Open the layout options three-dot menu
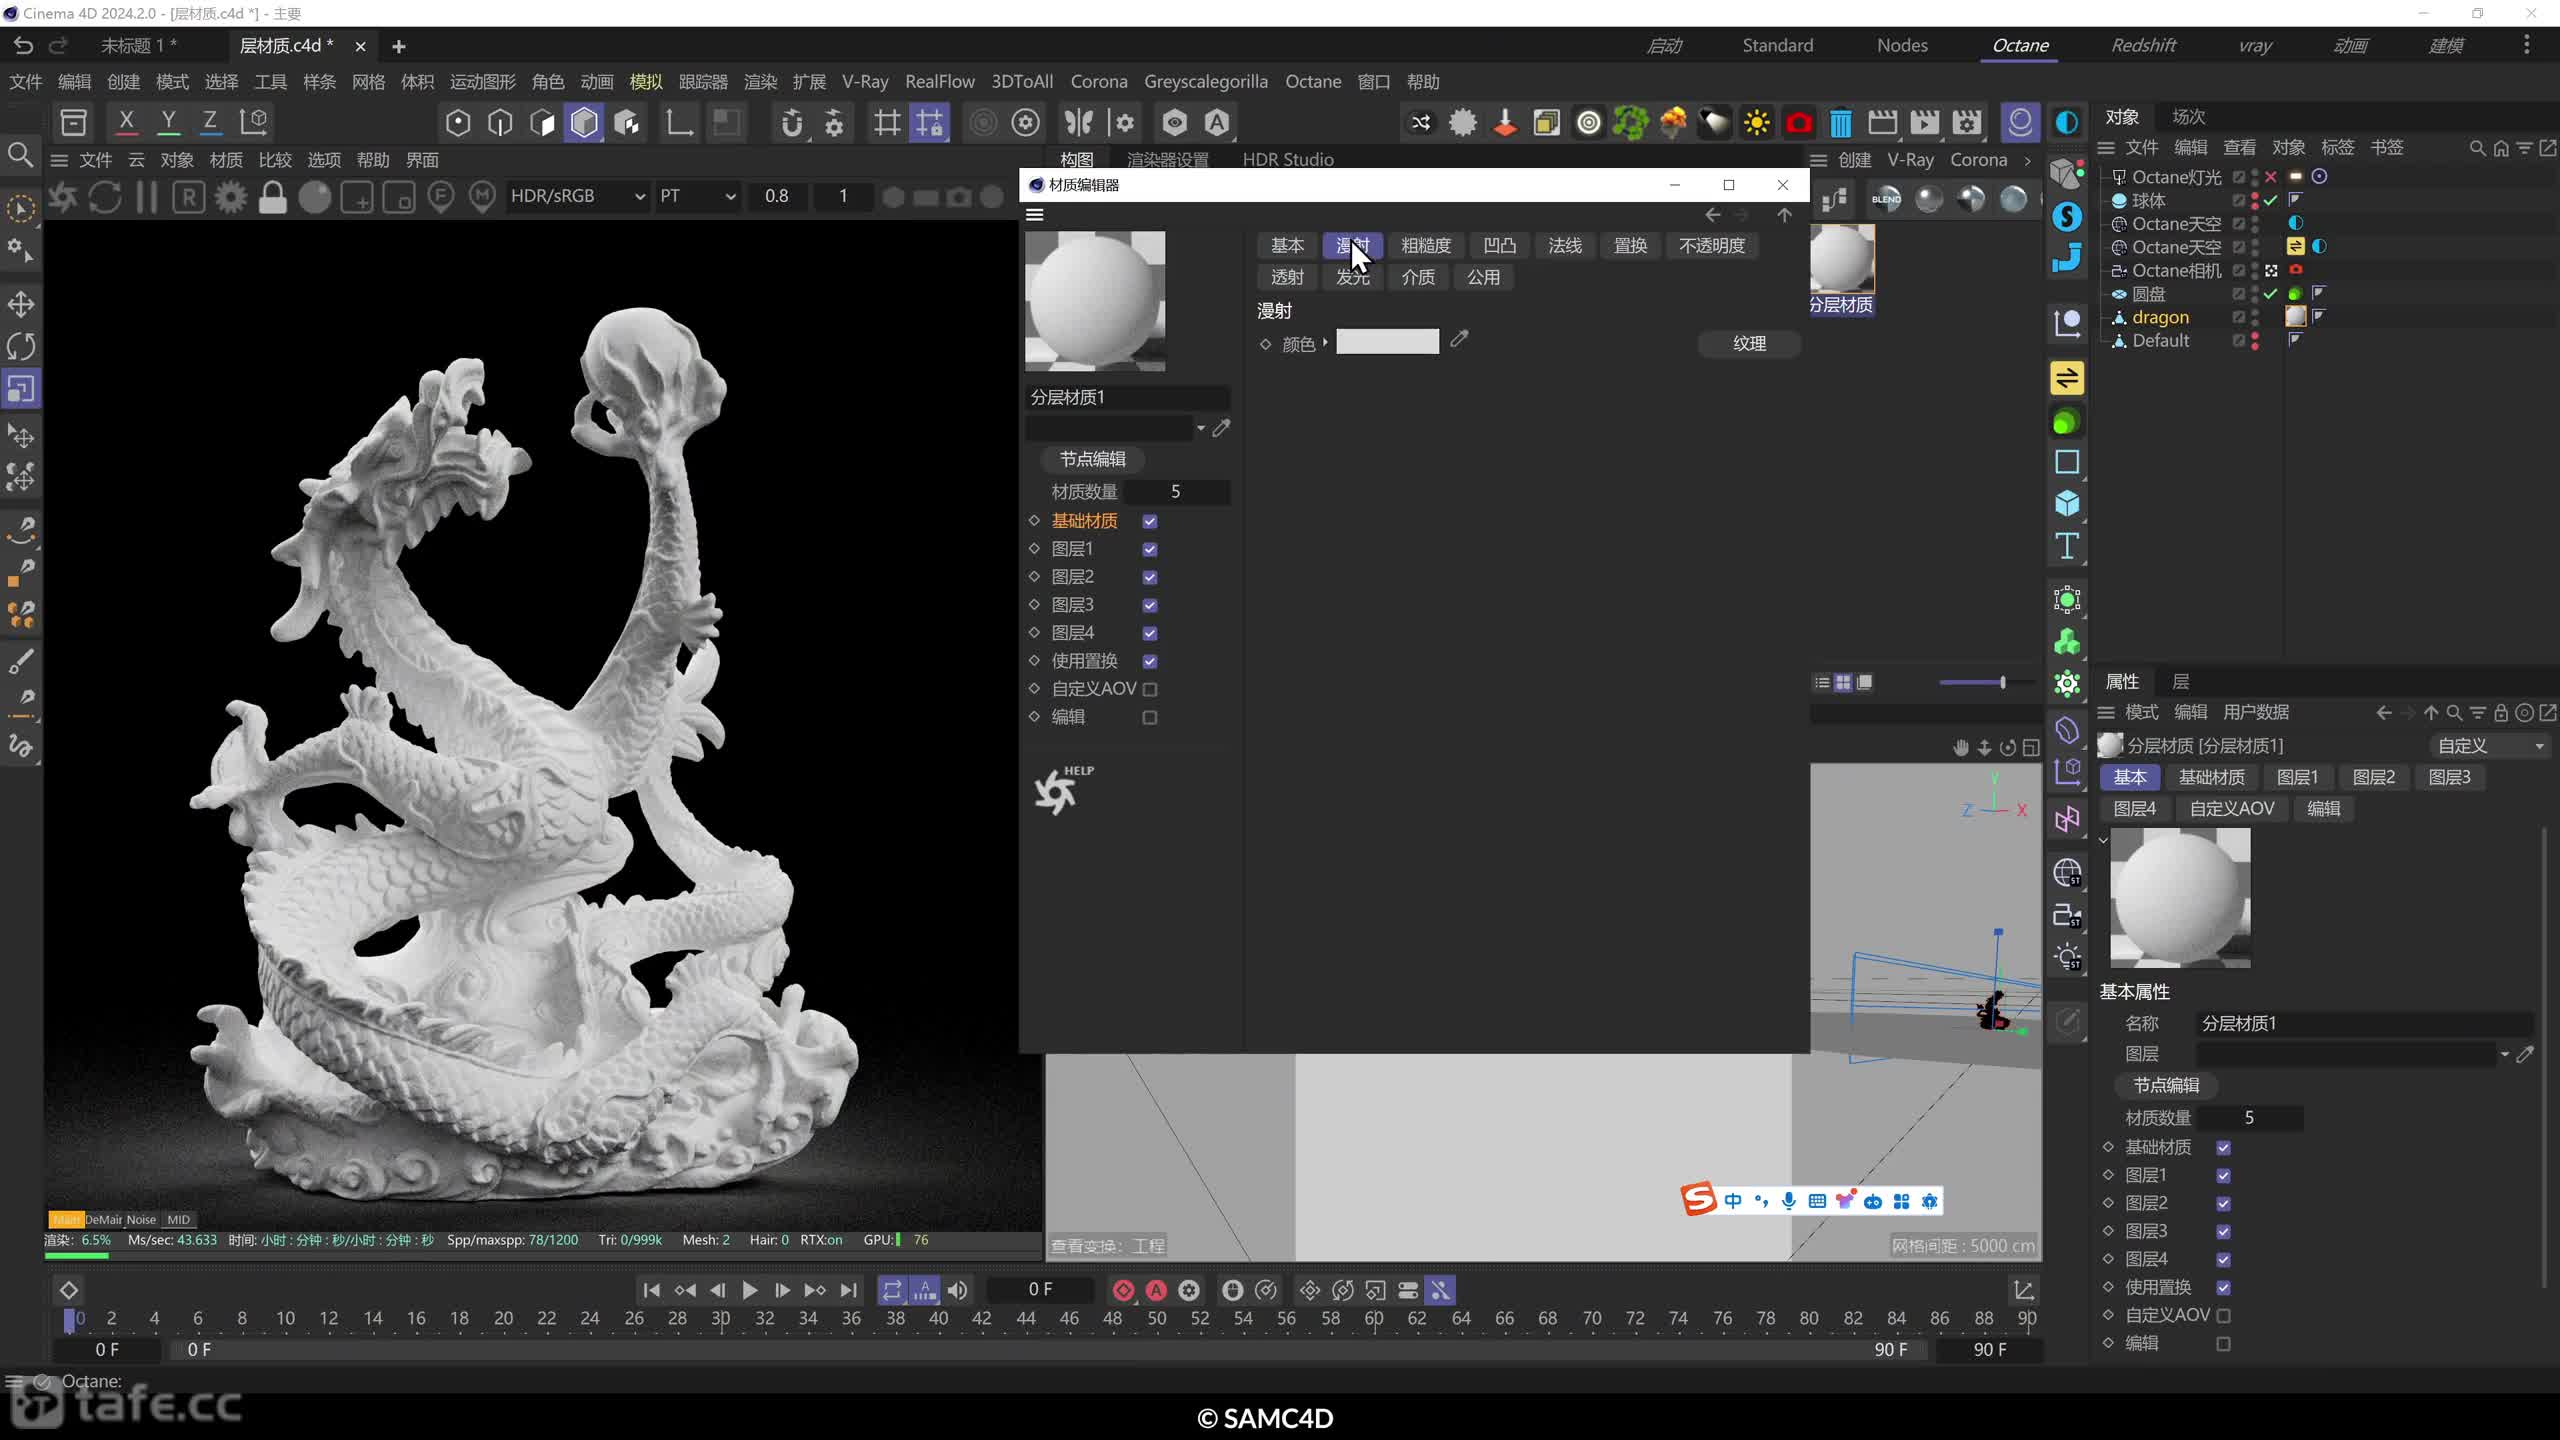 pos(2526,45)
